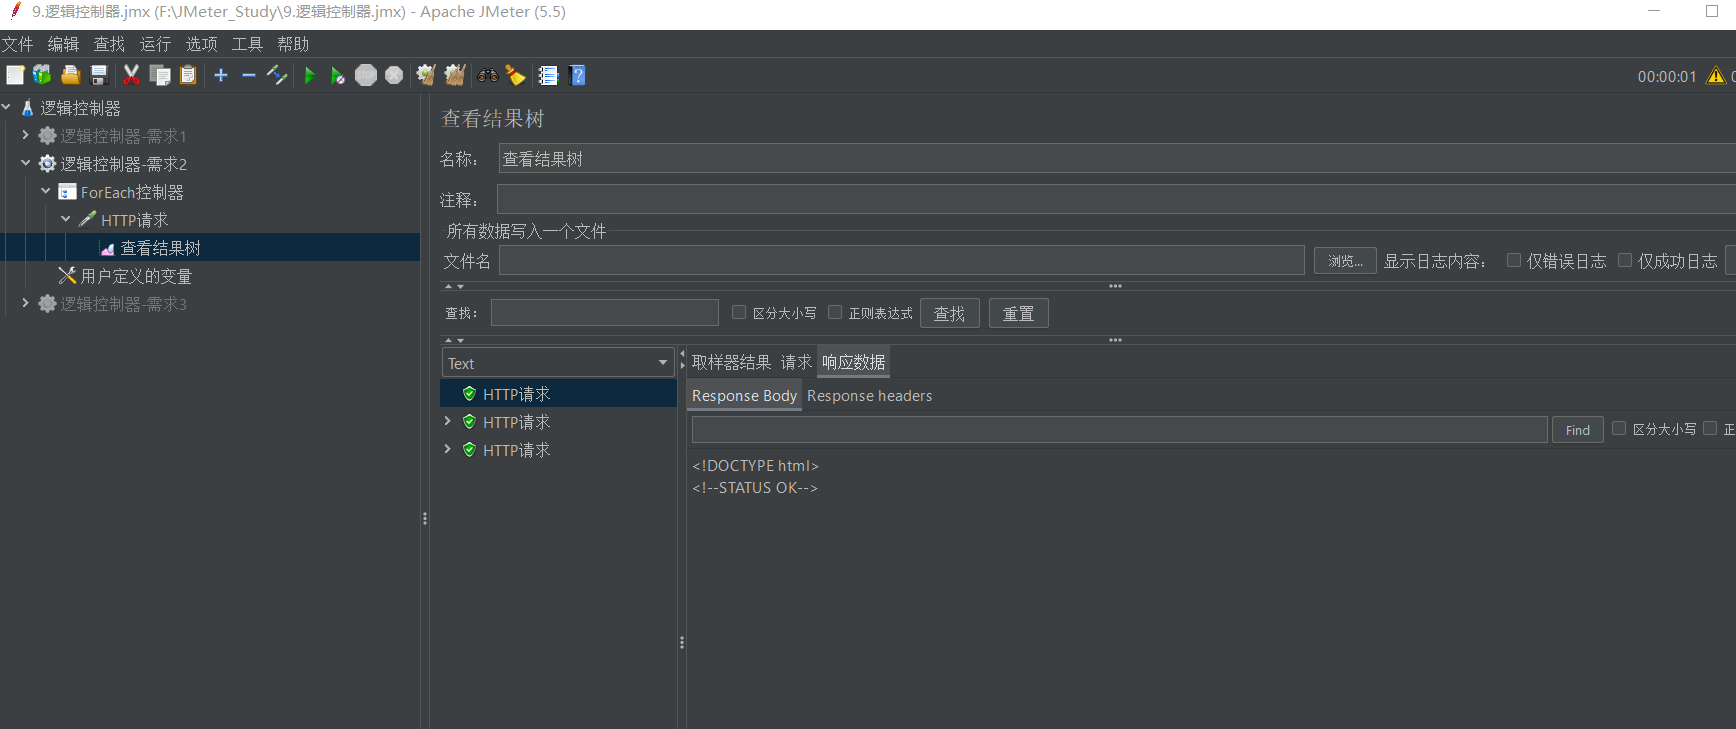The height and width of the screenshot is (729, 1736).
Task: Start test without pauses icon
Action: 338,76
